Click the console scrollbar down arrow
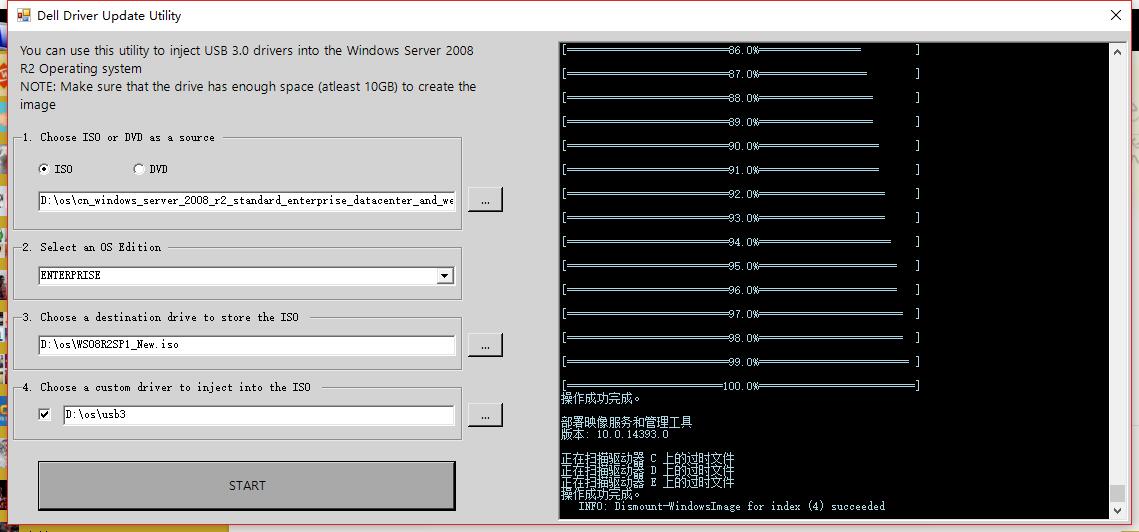The image size is (1139, 532). point(1118,511)
